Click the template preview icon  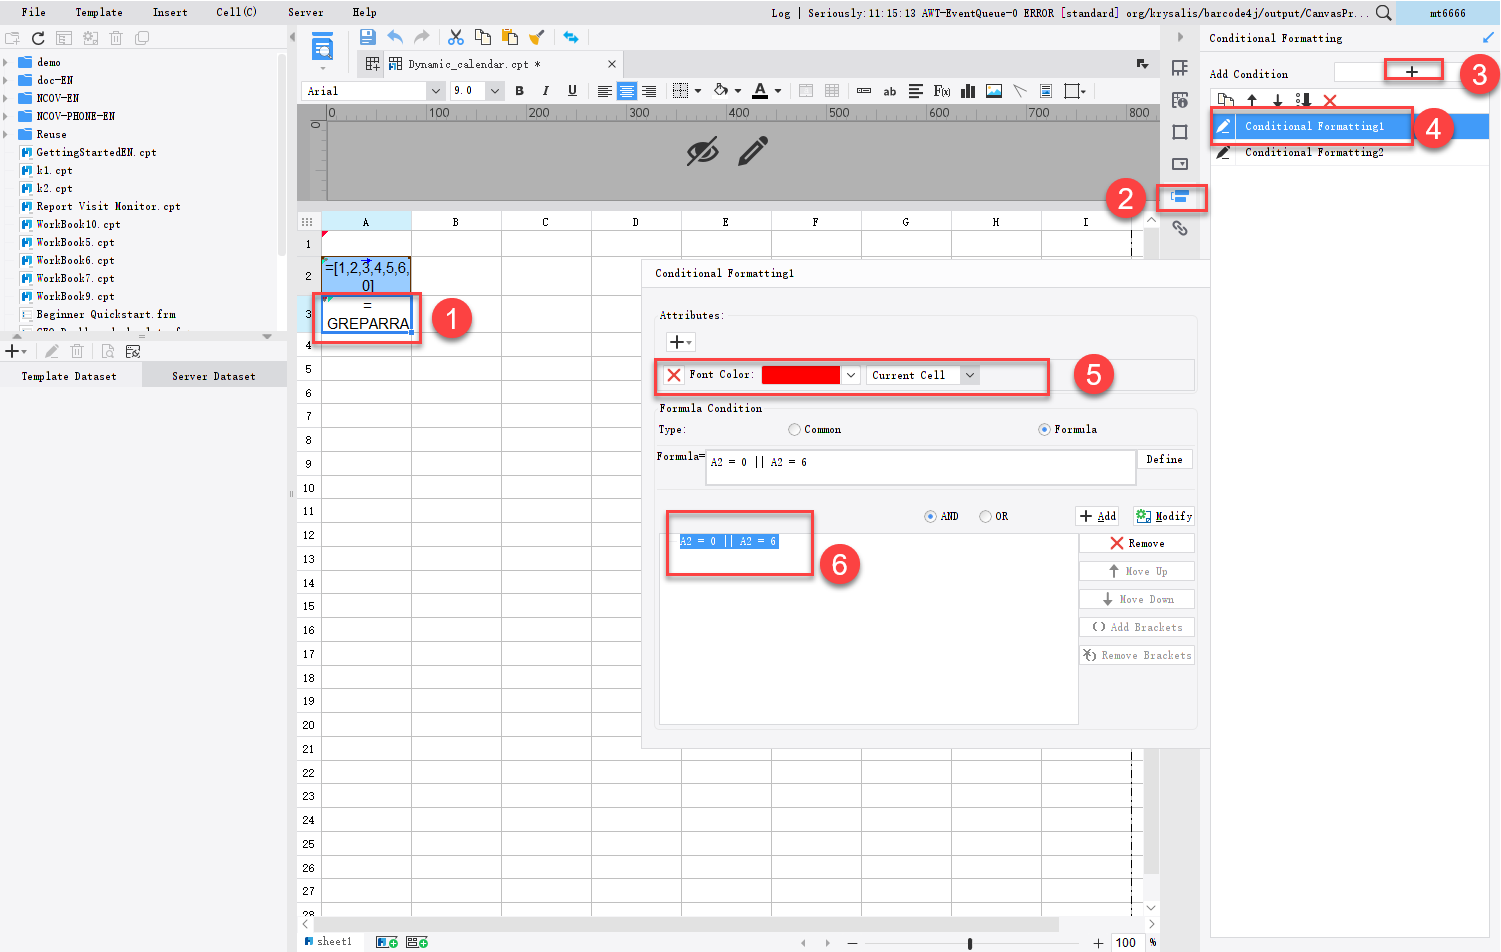[x=323, y=46]
